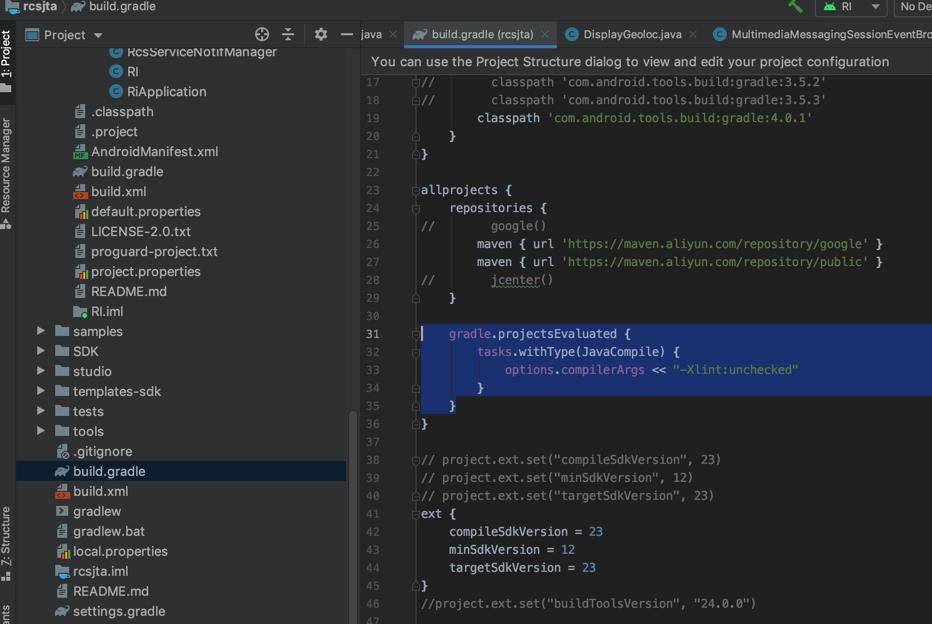Click minSdkVersion value 12

(568, 550)
